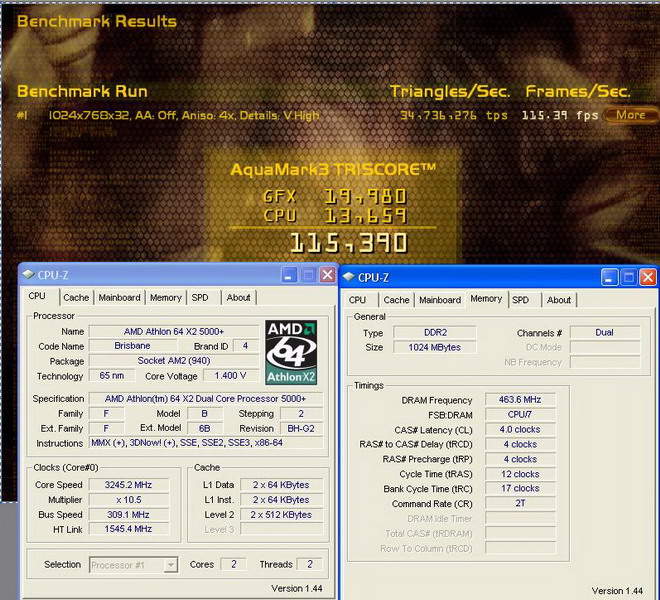660x600 pixels.
Task: Click the Specification field text
Action: [205, 398]
